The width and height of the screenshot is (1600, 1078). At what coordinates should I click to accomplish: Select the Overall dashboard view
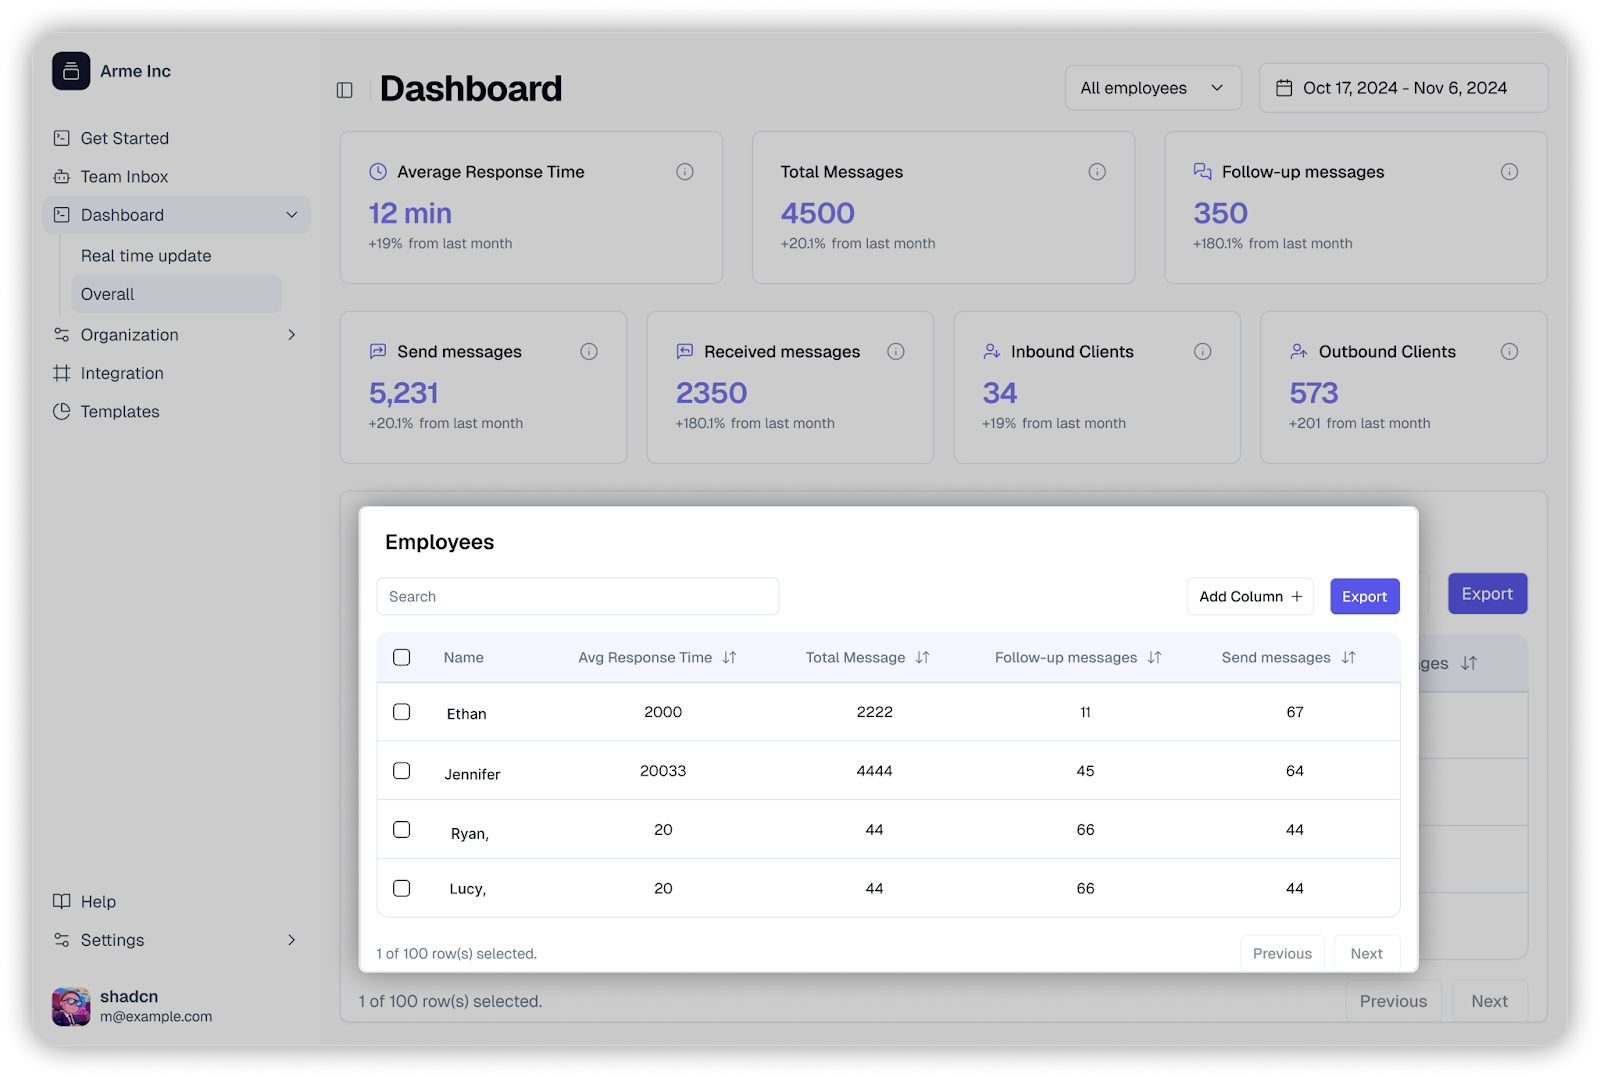tap(107, 294)
